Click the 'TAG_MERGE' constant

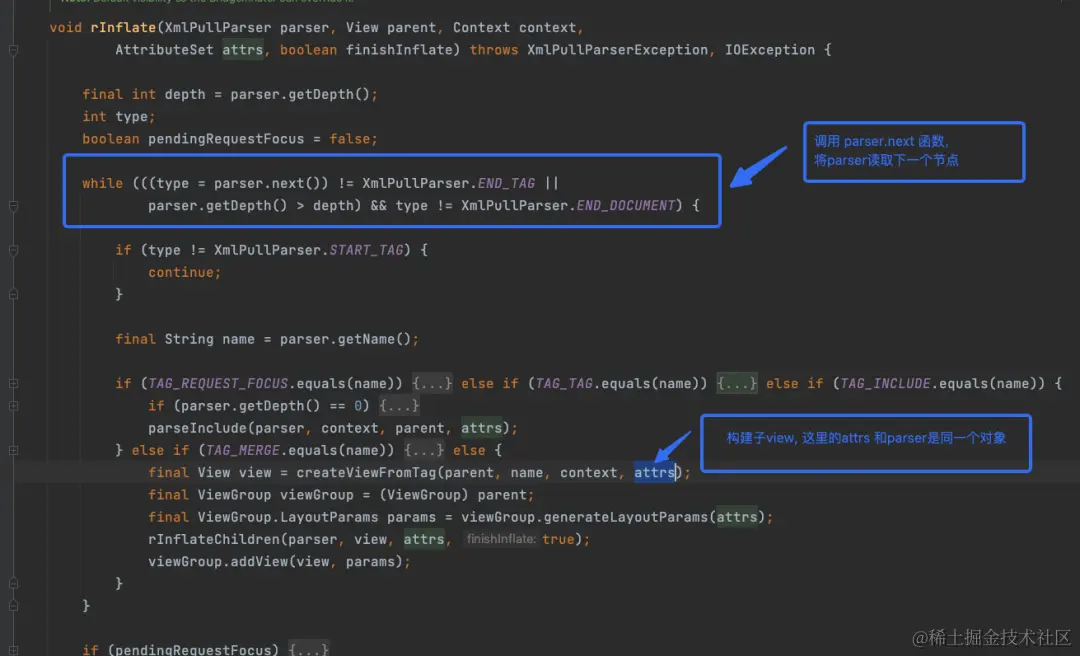(x=242, y=450)
